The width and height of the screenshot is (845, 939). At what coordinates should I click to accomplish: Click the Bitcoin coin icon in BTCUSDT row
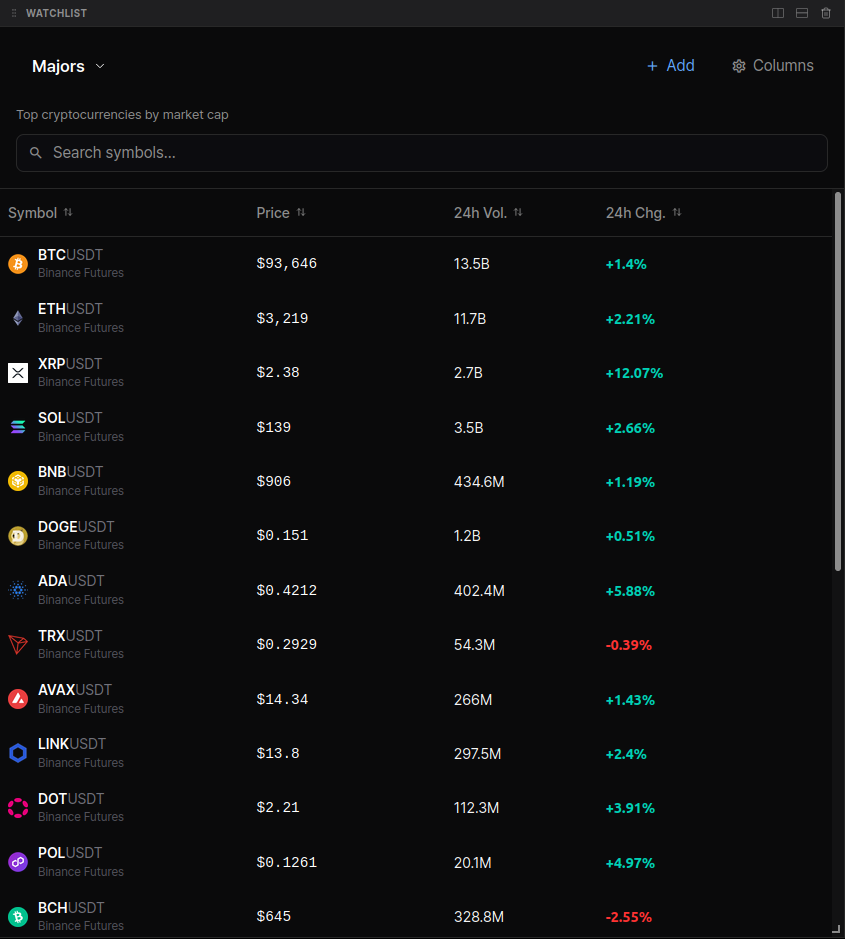tap(17, 263)
